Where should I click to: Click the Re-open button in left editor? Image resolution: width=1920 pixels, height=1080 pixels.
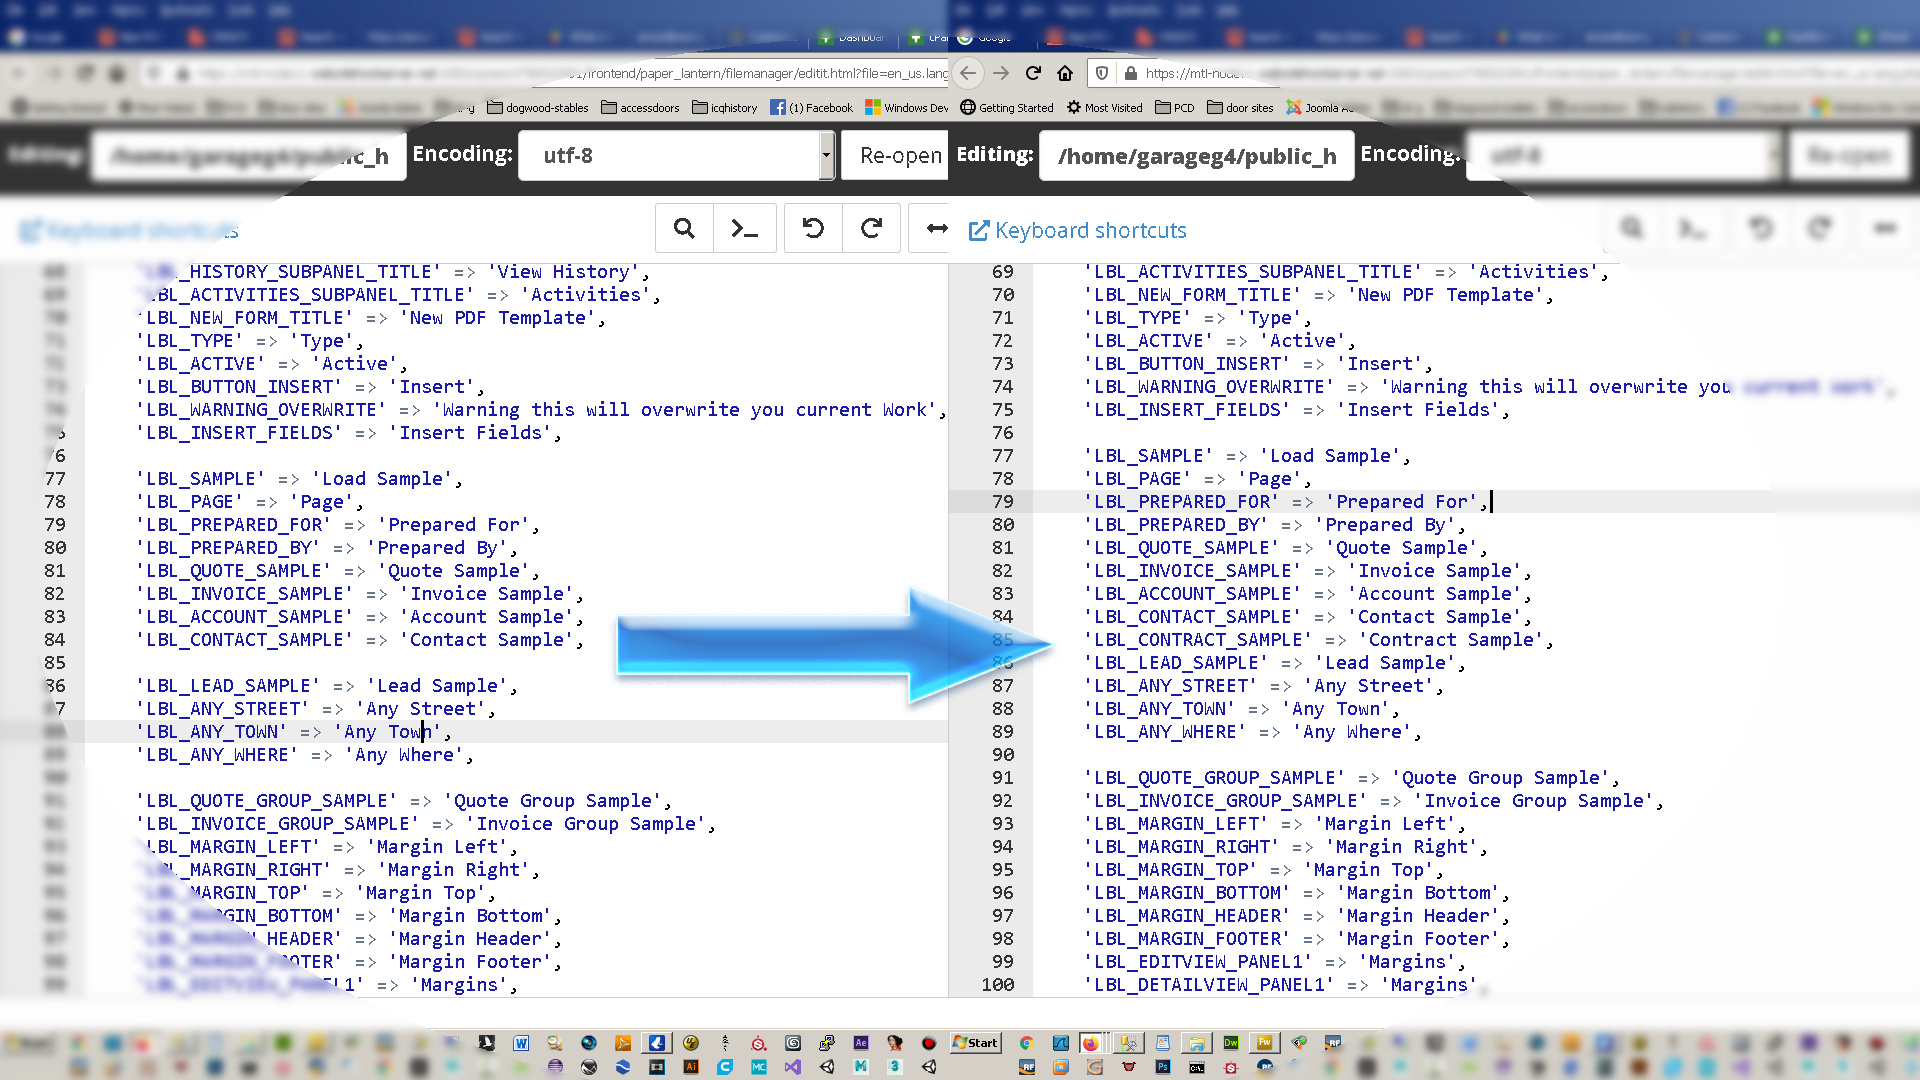click(895, 155)
